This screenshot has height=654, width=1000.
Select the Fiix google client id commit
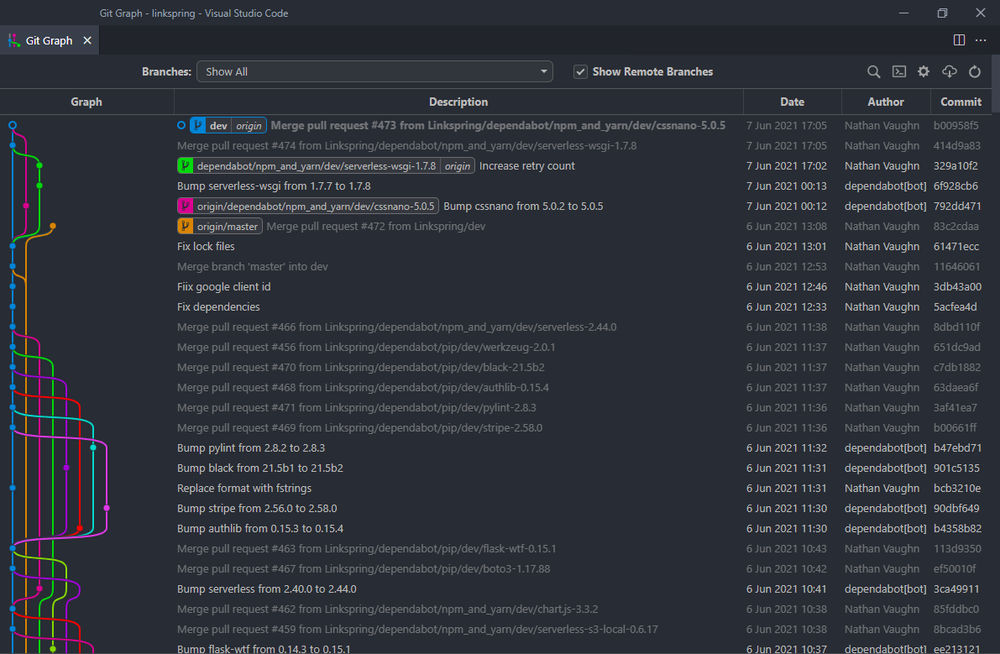tap(224, 287)
